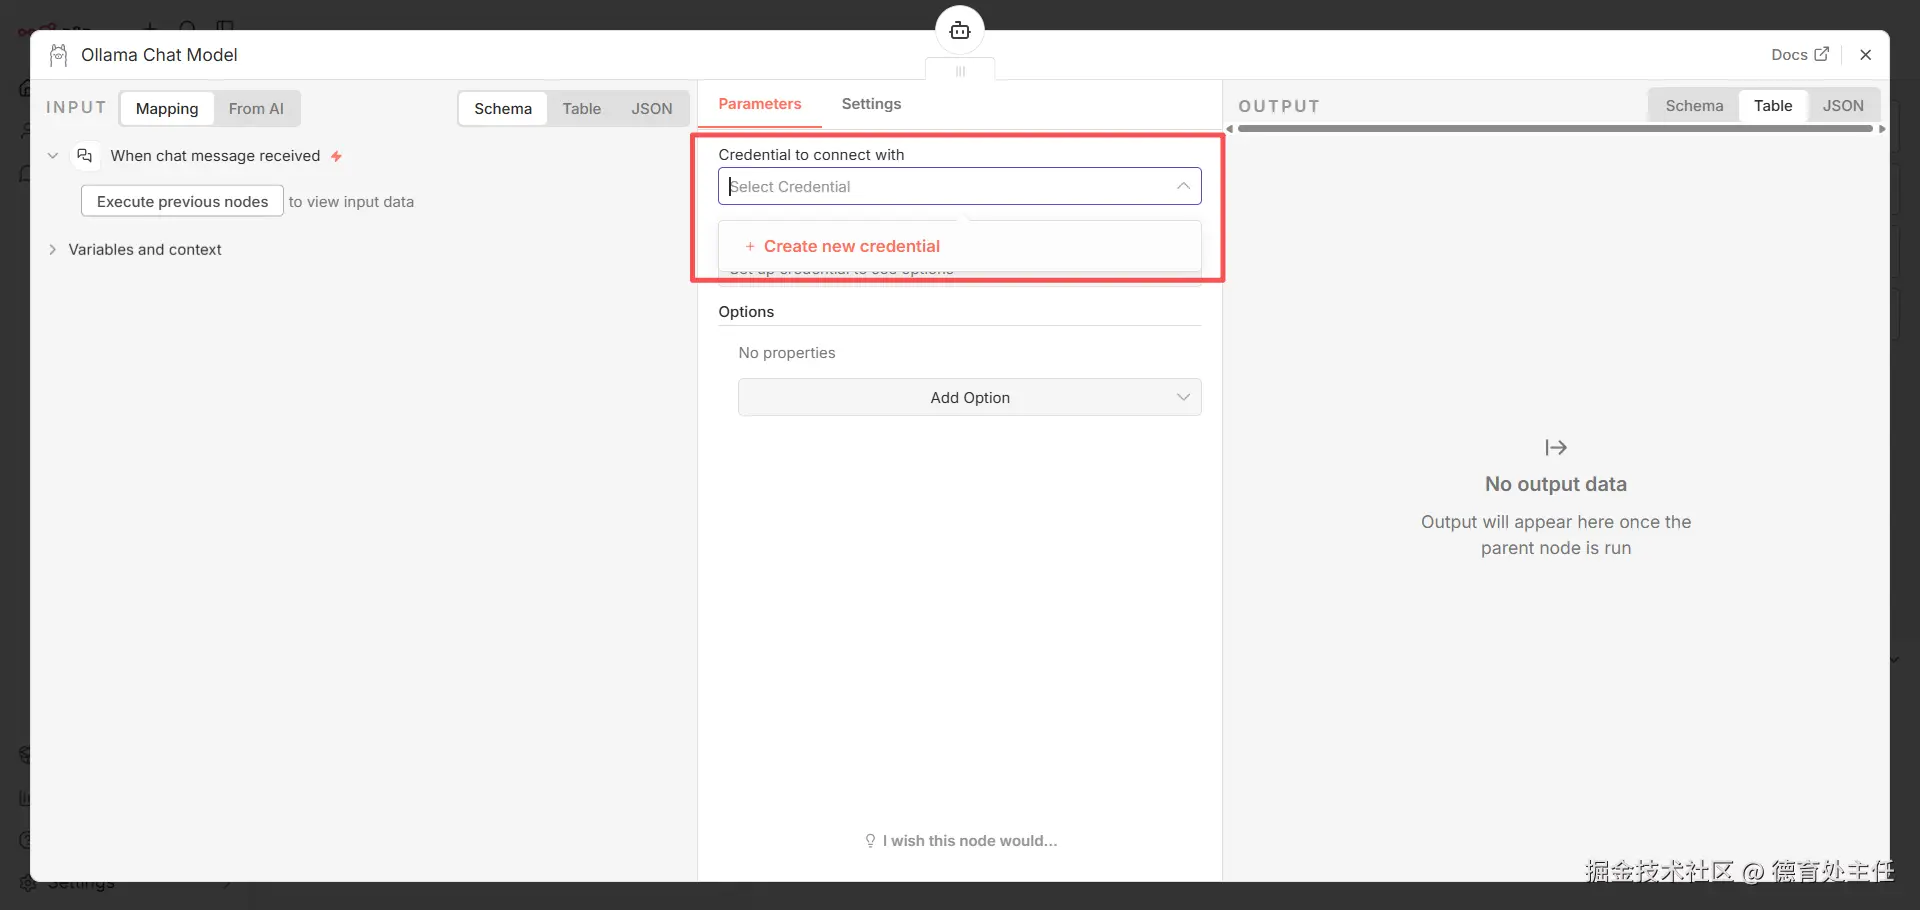
Task: Select Table view in the INPUT panel
Action: pos(582,109)
